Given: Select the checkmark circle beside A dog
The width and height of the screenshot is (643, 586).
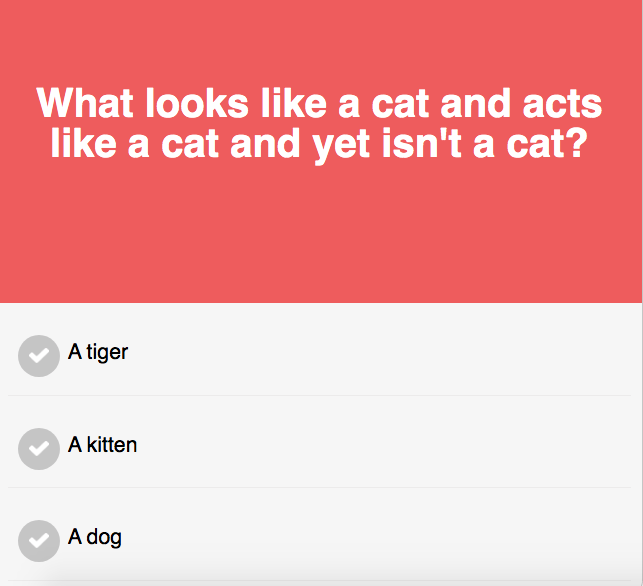Looking at the screenshot, I should pos(39,541).
